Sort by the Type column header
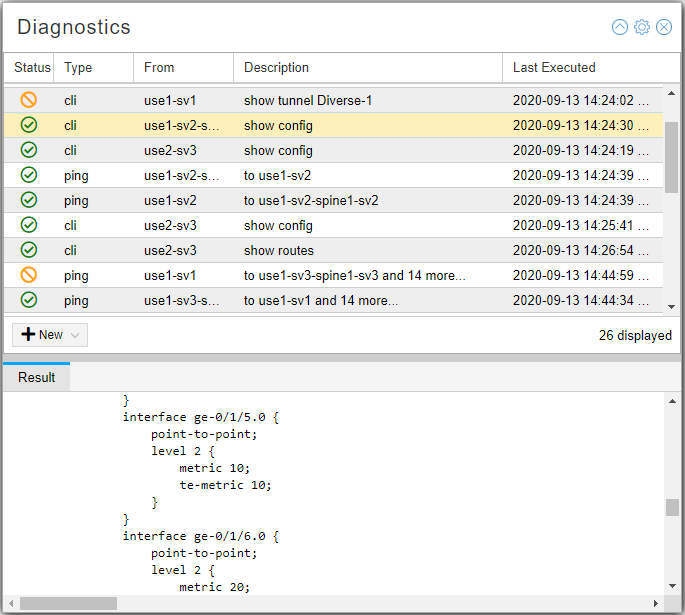This screenshot has height=615, width=685. [78, 68]
